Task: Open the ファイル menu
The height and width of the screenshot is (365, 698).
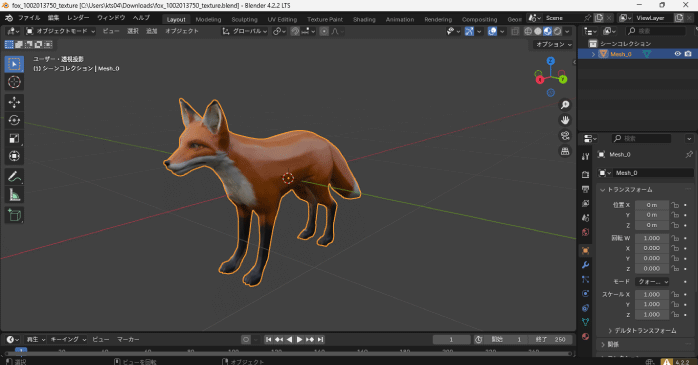Action: tap(29, 18)
